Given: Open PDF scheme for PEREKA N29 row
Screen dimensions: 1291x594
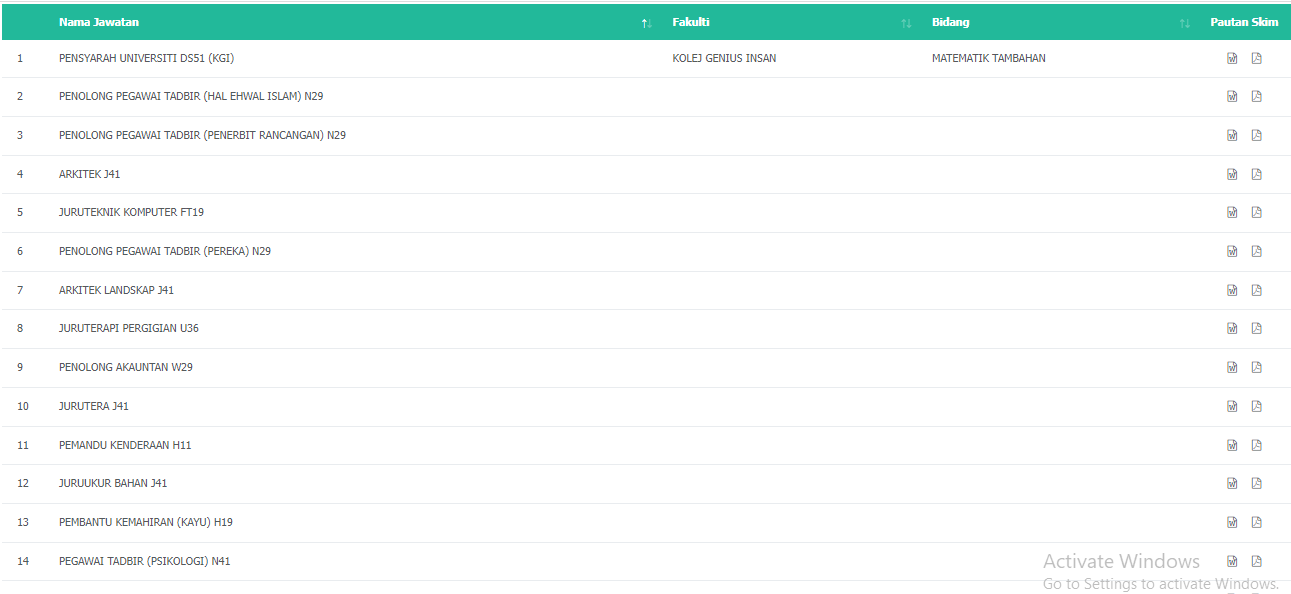Looking at the screenshot, I should tap(1257, 251).
